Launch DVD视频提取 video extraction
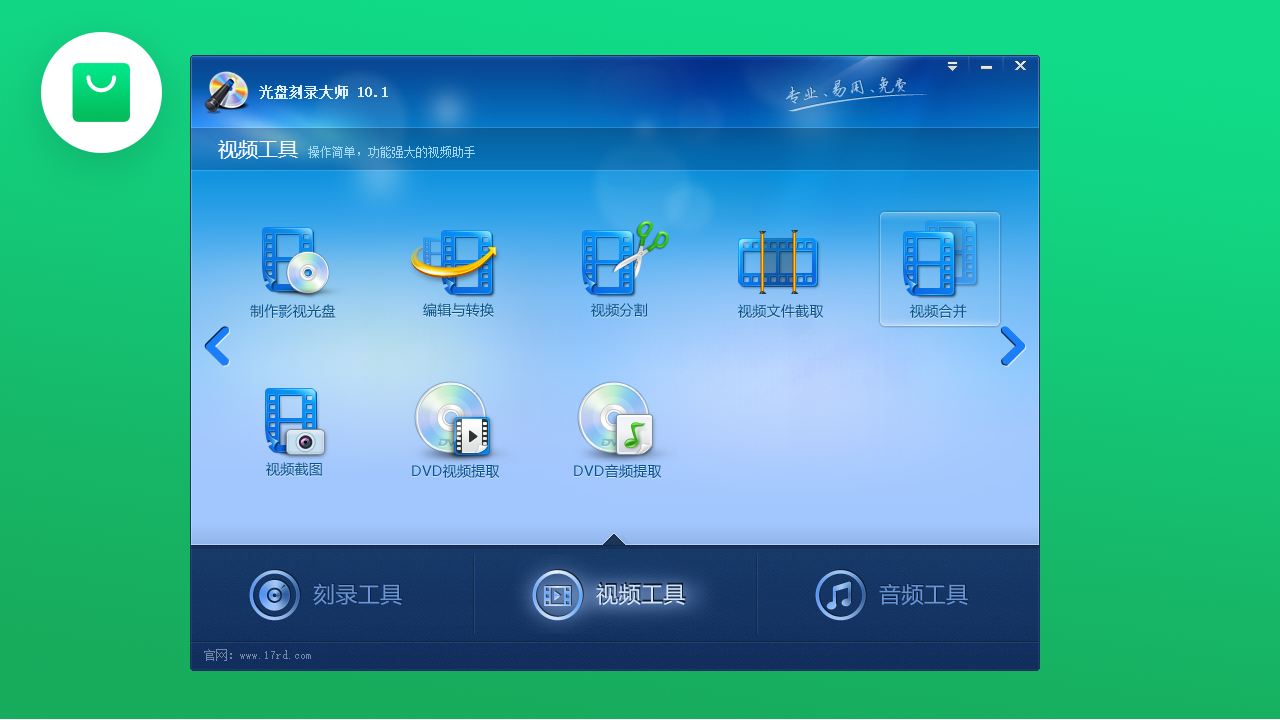The width and height of the screenshot is (1280, 720). (455, 425)
